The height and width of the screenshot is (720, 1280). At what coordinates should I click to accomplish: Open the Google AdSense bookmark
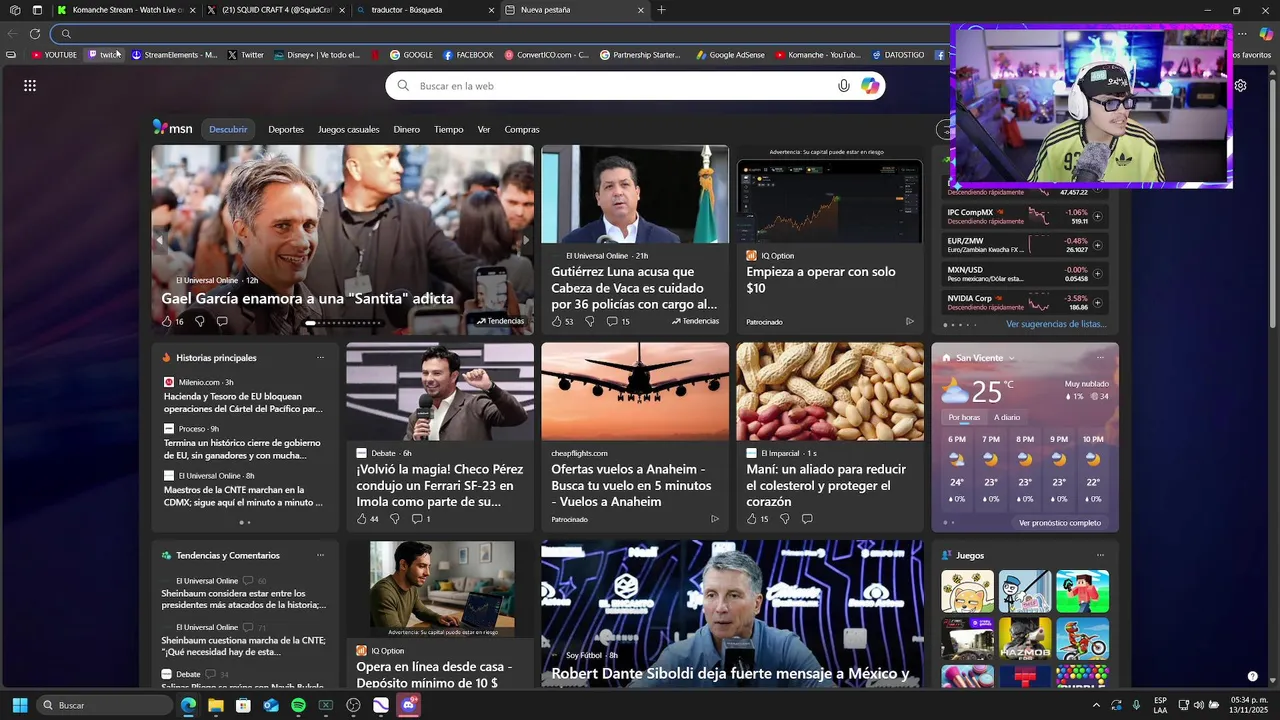730,55
